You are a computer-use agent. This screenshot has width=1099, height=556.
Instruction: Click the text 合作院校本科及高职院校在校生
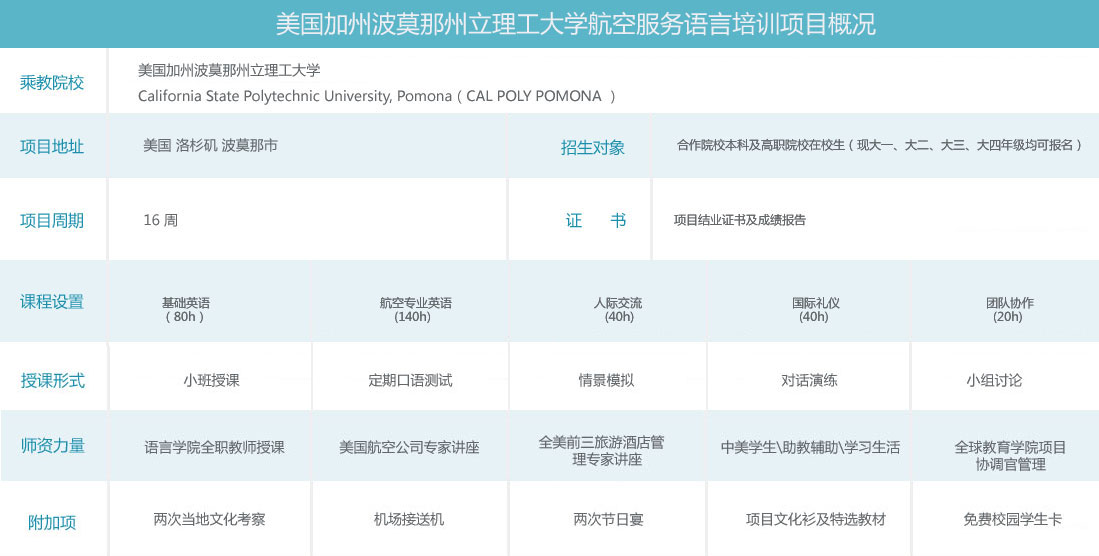click(760, 145)
